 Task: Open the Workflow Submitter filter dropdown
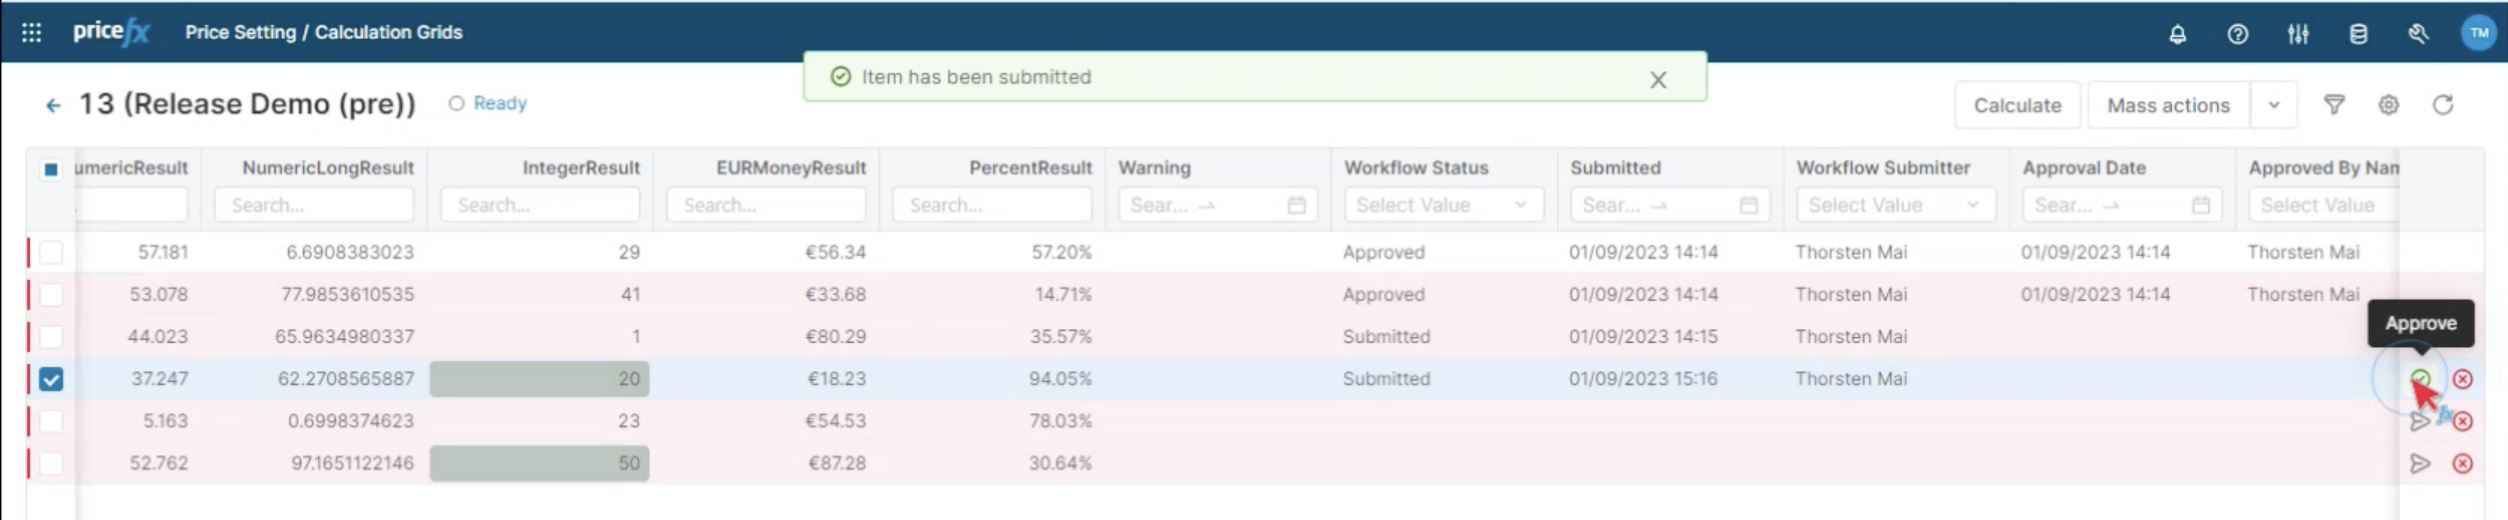coord(1893,205)
